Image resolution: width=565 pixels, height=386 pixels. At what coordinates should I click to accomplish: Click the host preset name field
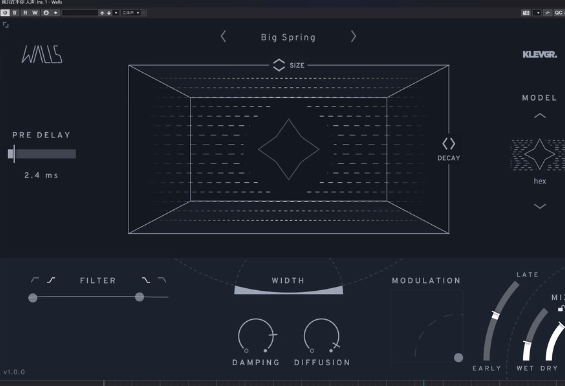[80, 13]
